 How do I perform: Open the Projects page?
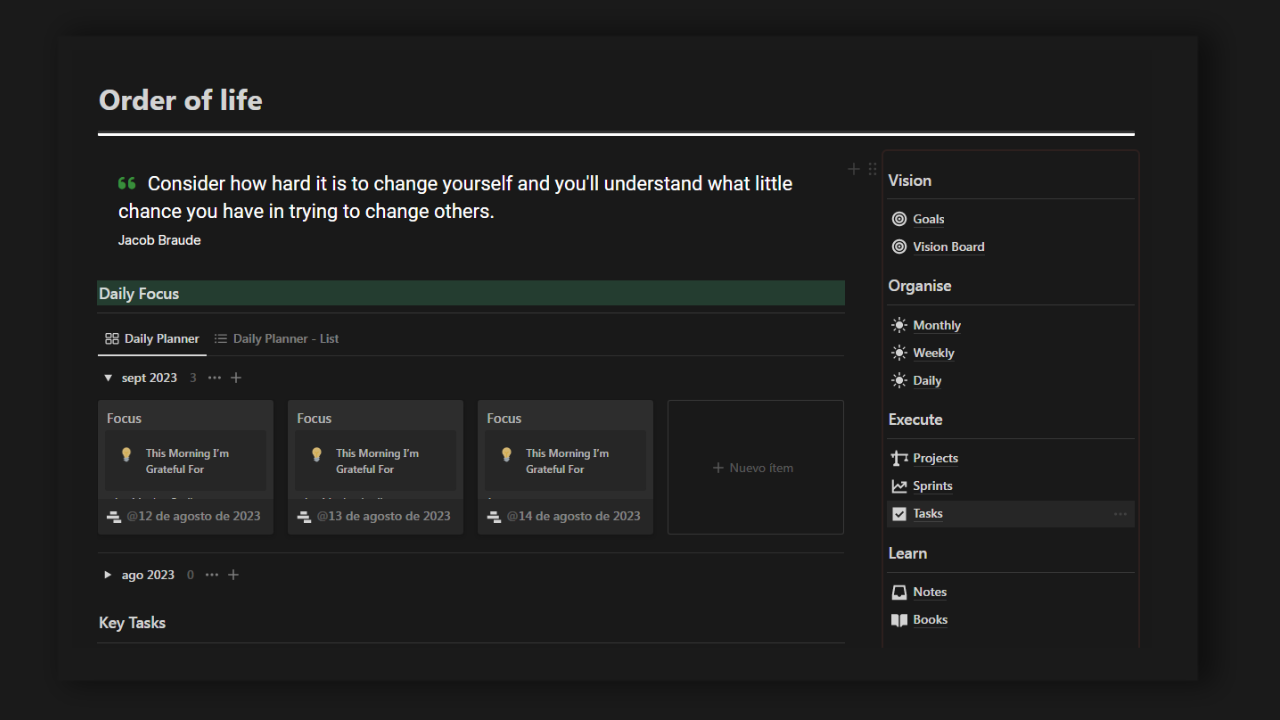(x=935, y=458)
